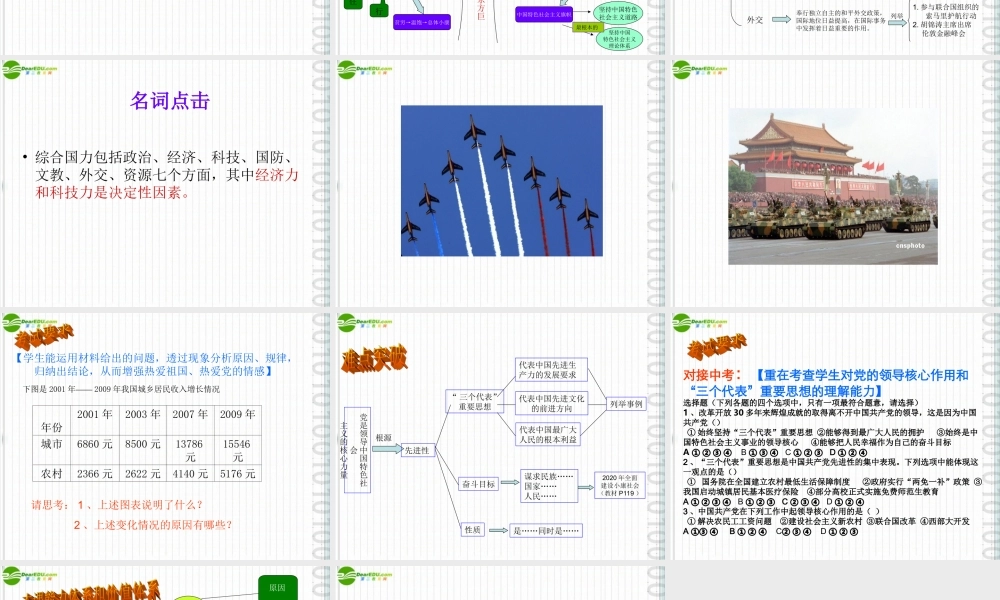Click question 2、上述变化情况的原因有哪些？
Image resolution: width=1000 pixels, height=600 pixels.
click(x=152, y=525)
